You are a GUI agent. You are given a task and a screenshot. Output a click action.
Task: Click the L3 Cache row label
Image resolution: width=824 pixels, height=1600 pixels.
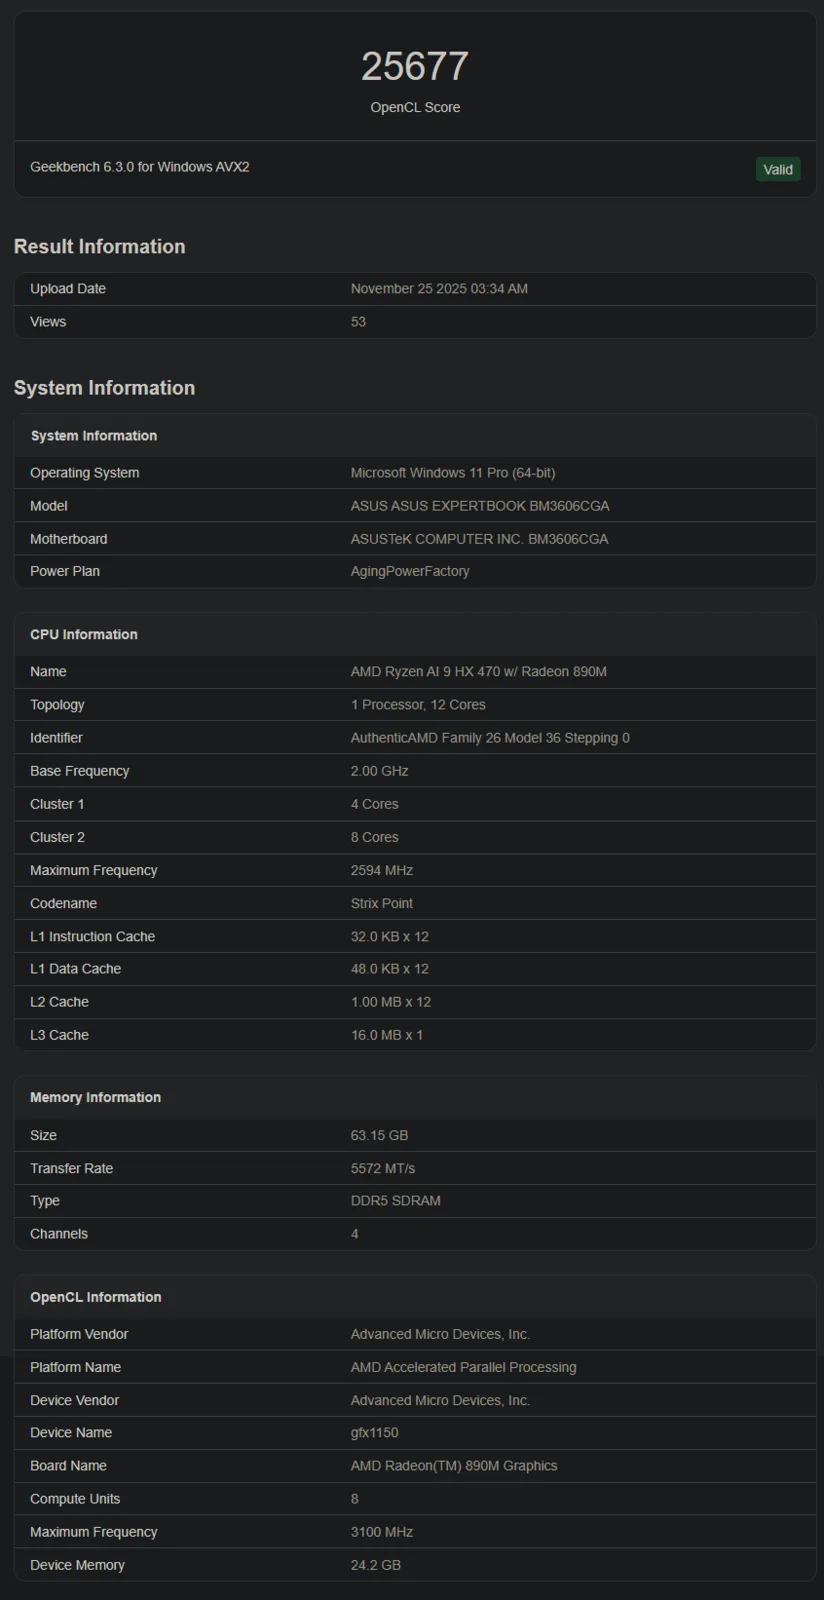(59, 1035)
